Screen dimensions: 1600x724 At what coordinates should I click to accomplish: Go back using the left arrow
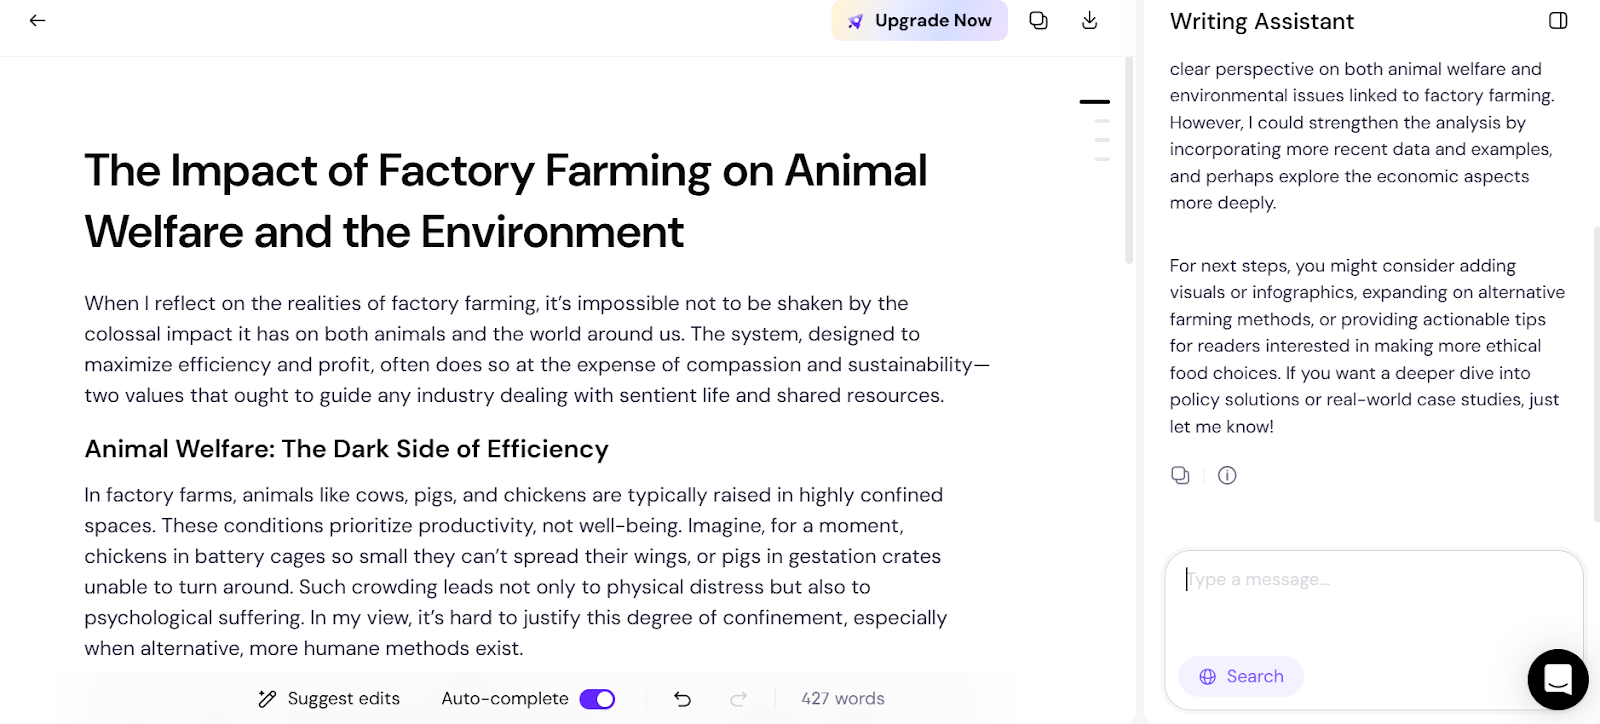coord(37,20)
